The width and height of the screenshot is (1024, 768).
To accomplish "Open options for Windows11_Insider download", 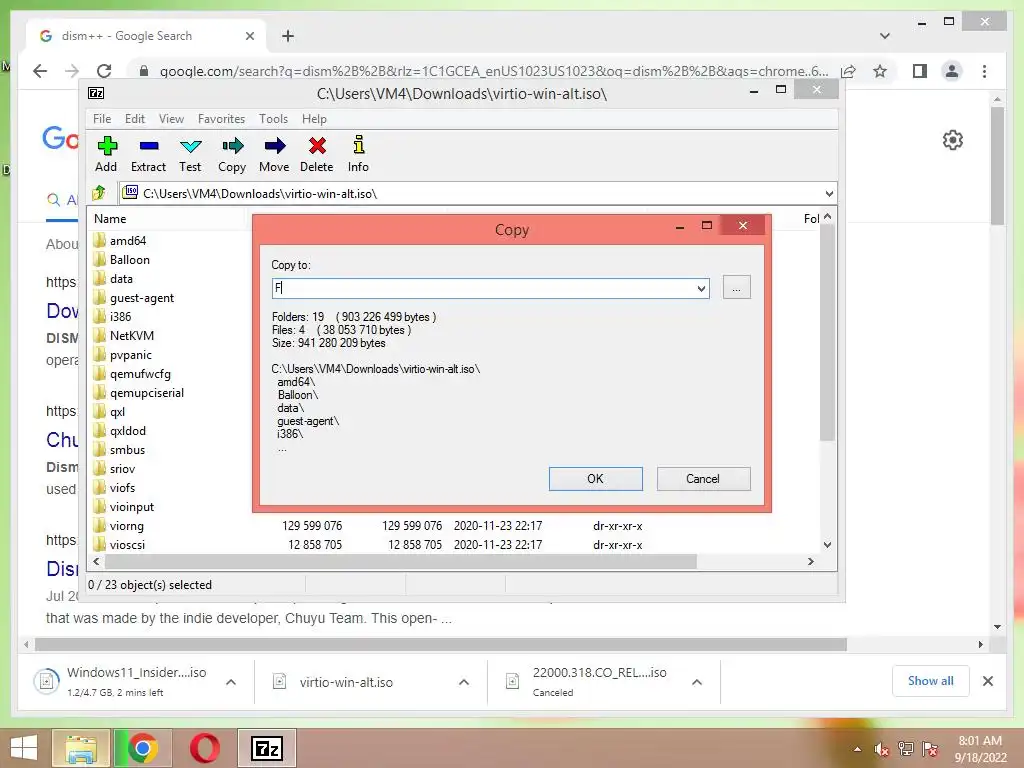I will tap(231, 682).
